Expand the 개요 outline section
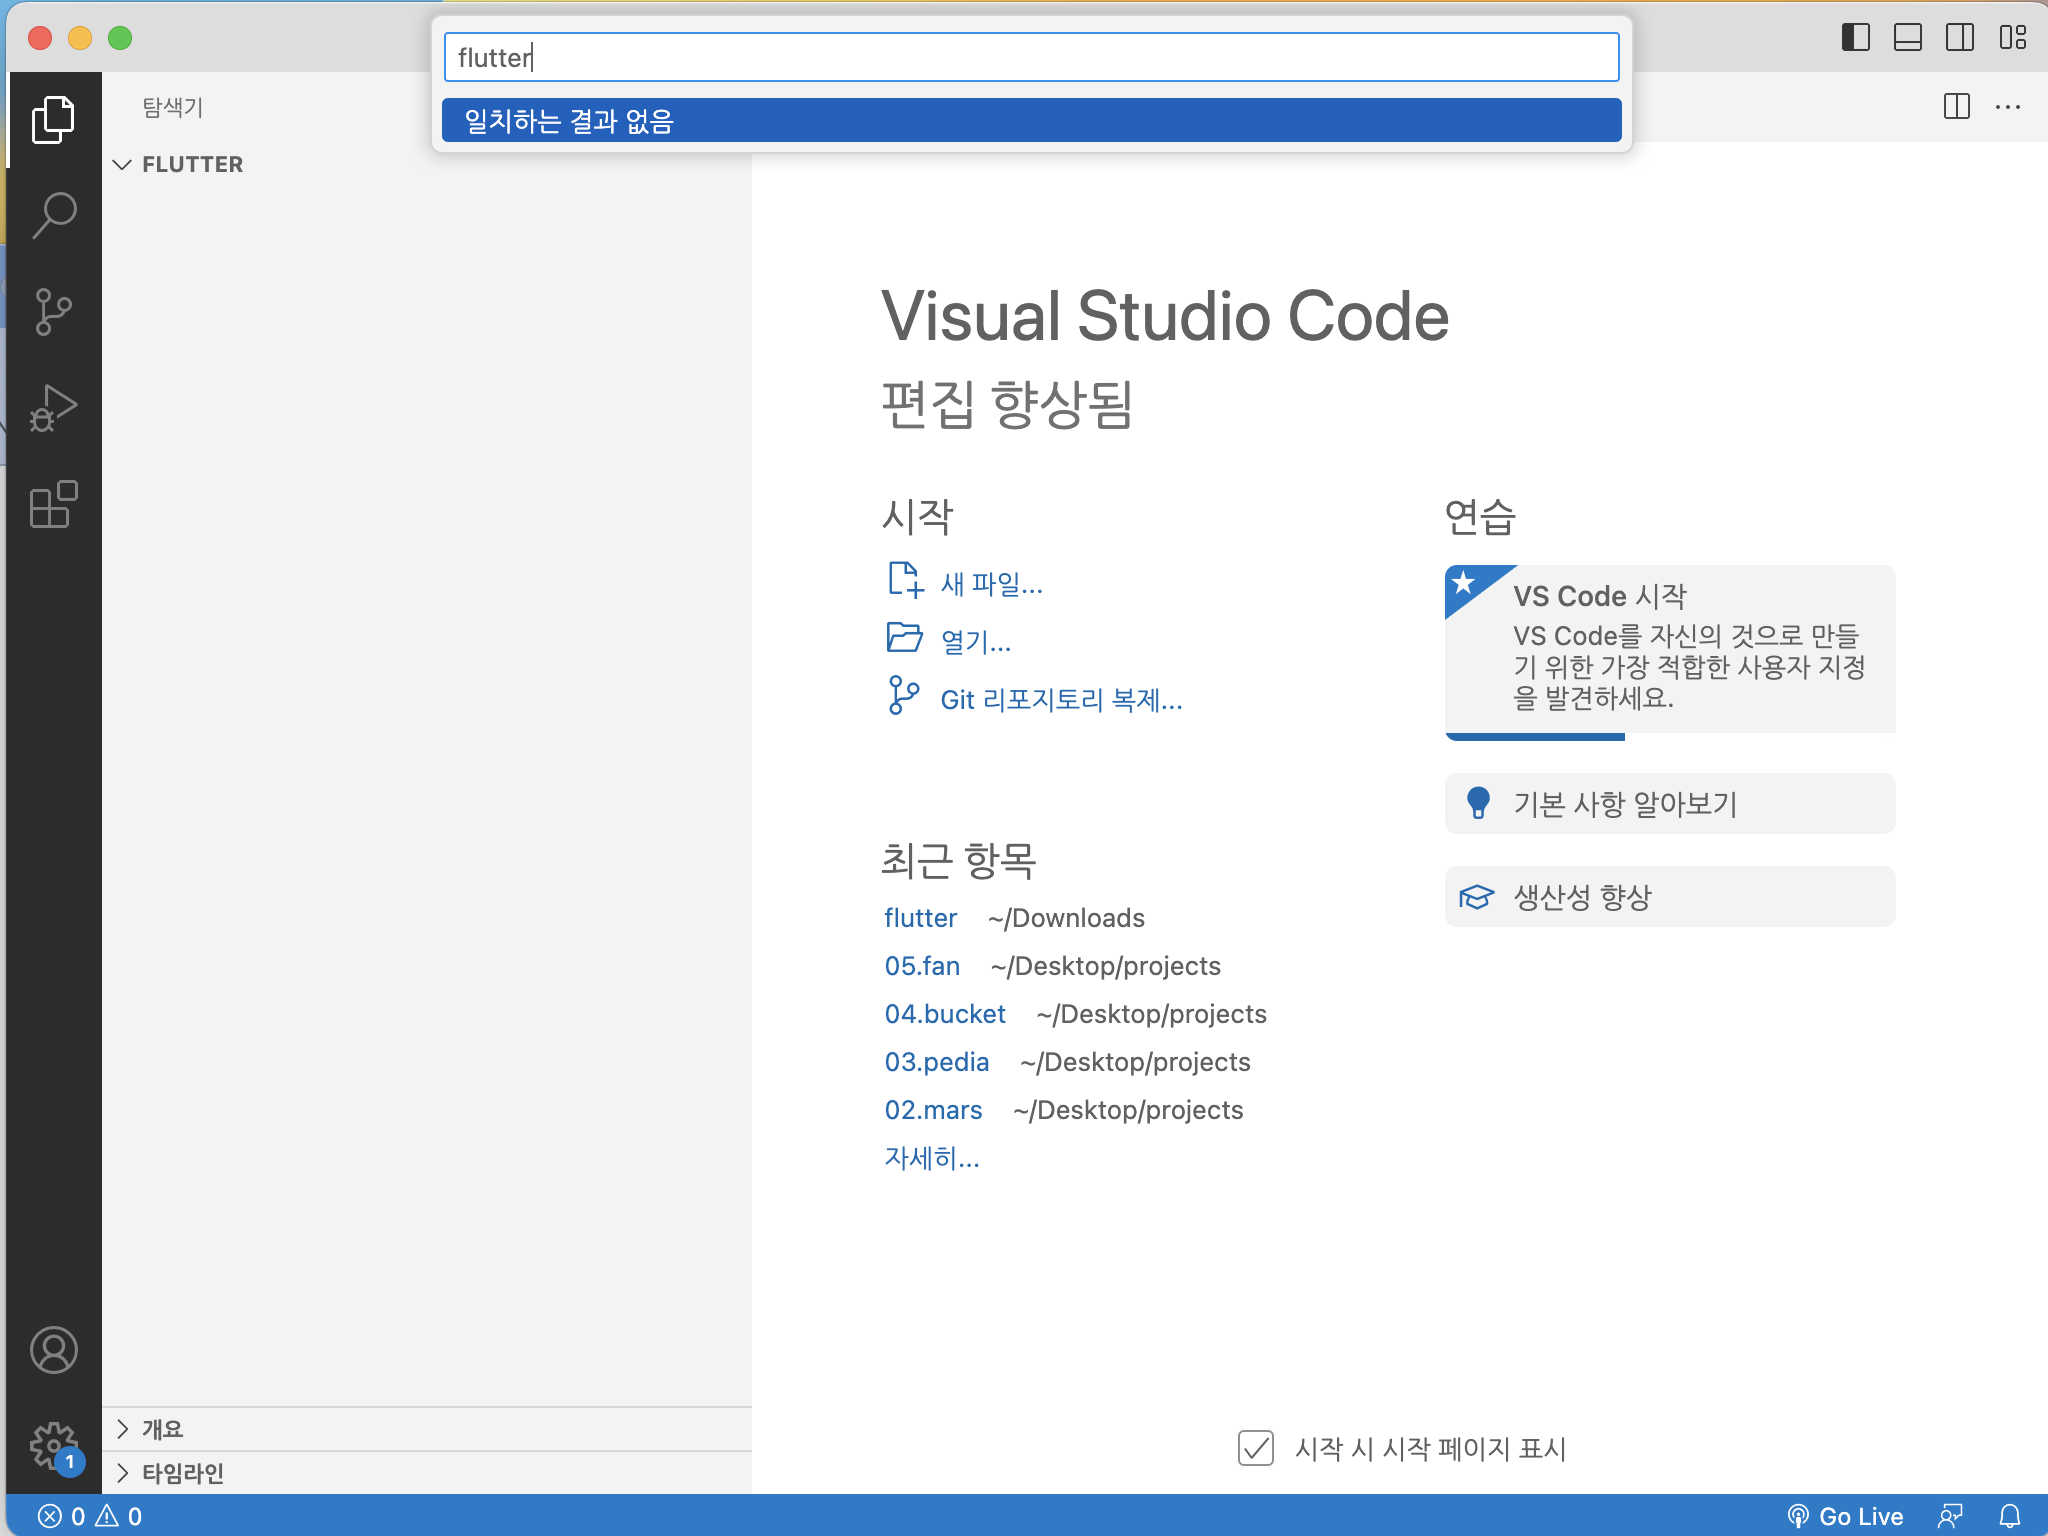 (427, 1429)
